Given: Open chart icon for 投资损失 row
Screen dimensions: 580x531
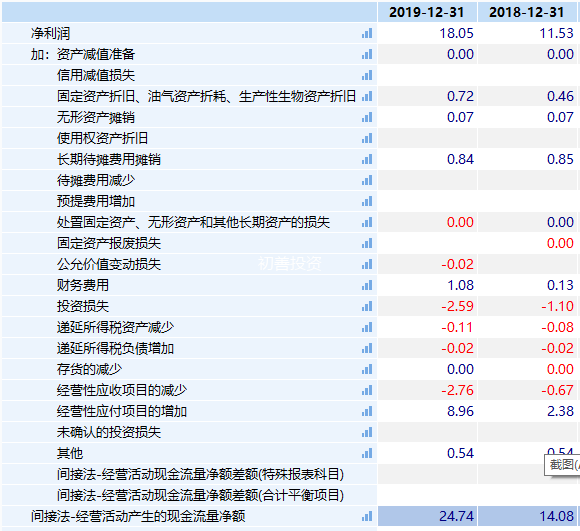Looking at the screenshot, I should point(367,306).
